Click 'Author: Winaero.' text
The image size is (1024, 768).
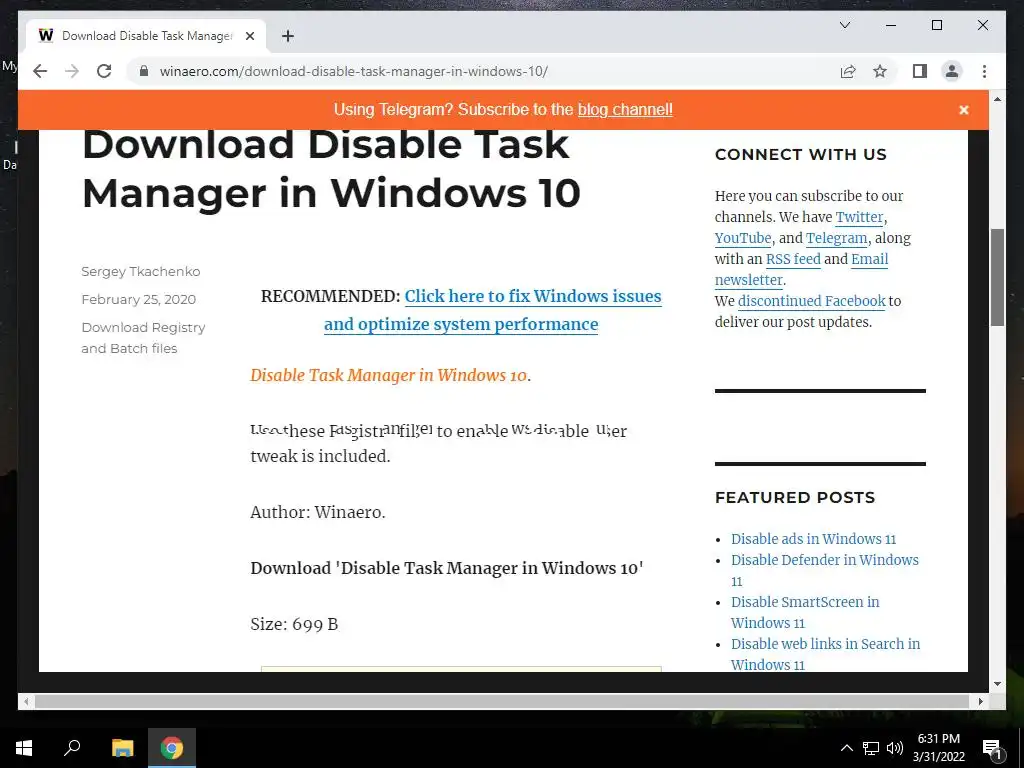coord(317,512)
